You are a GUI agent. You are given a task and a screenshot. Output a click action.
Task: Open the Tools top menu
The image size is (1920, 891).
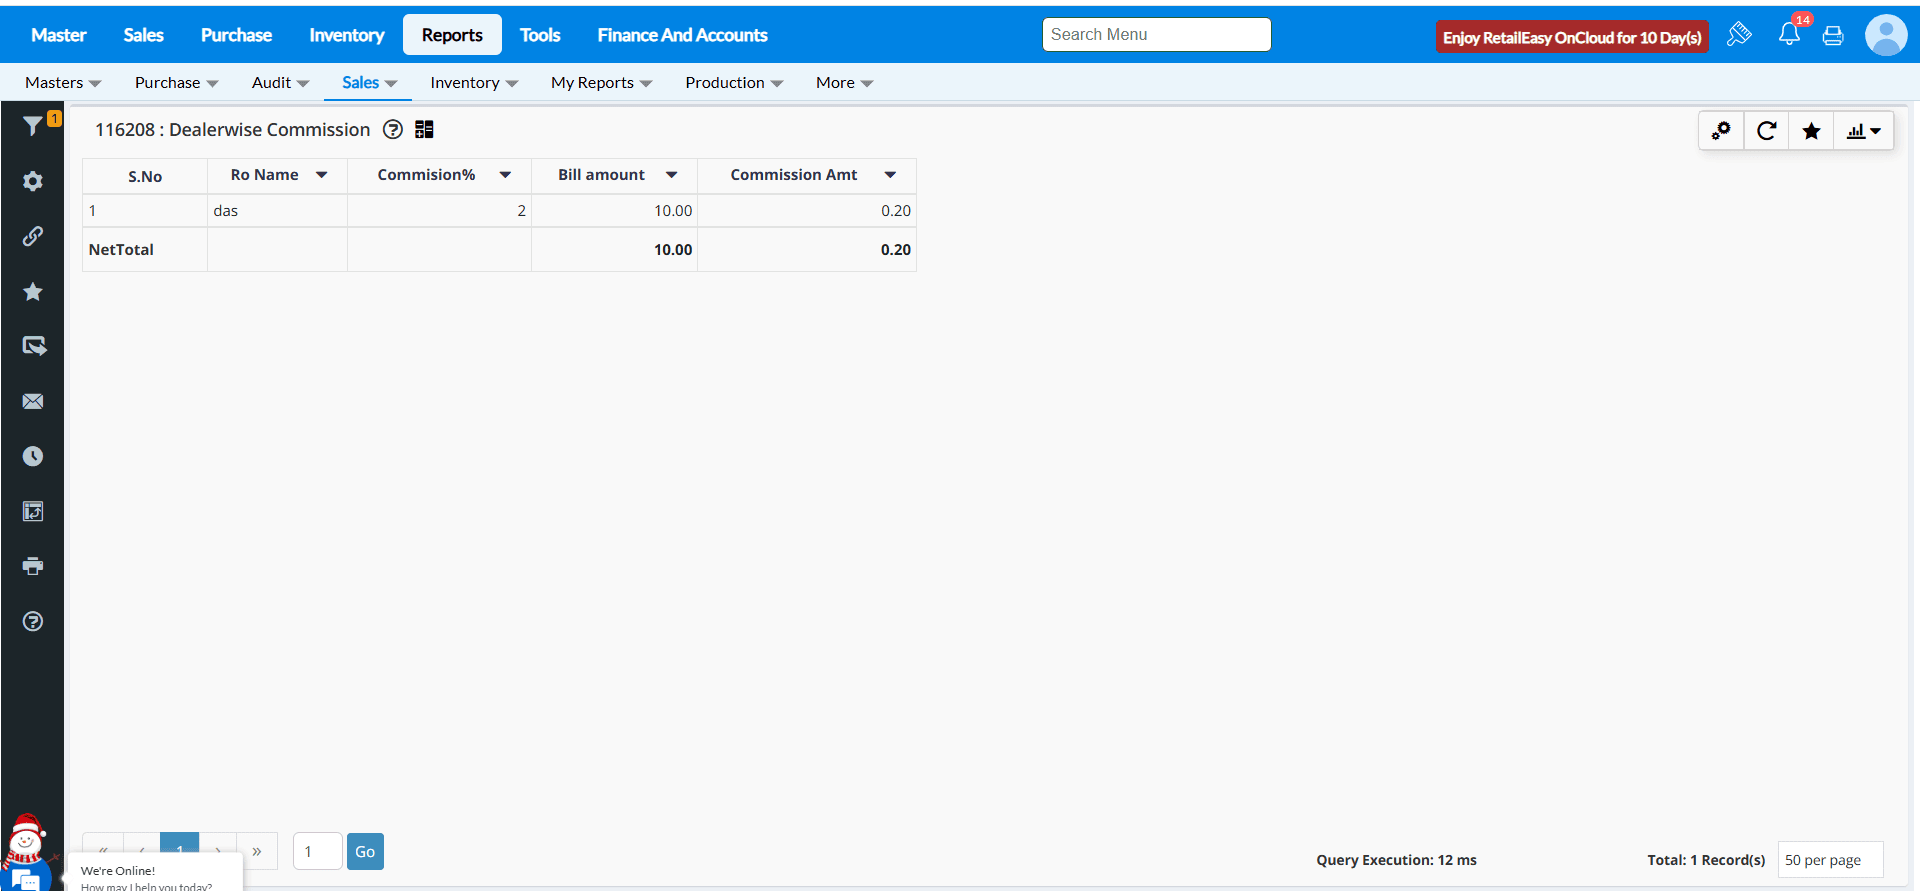pyautogui.click(x=540, y=35)
